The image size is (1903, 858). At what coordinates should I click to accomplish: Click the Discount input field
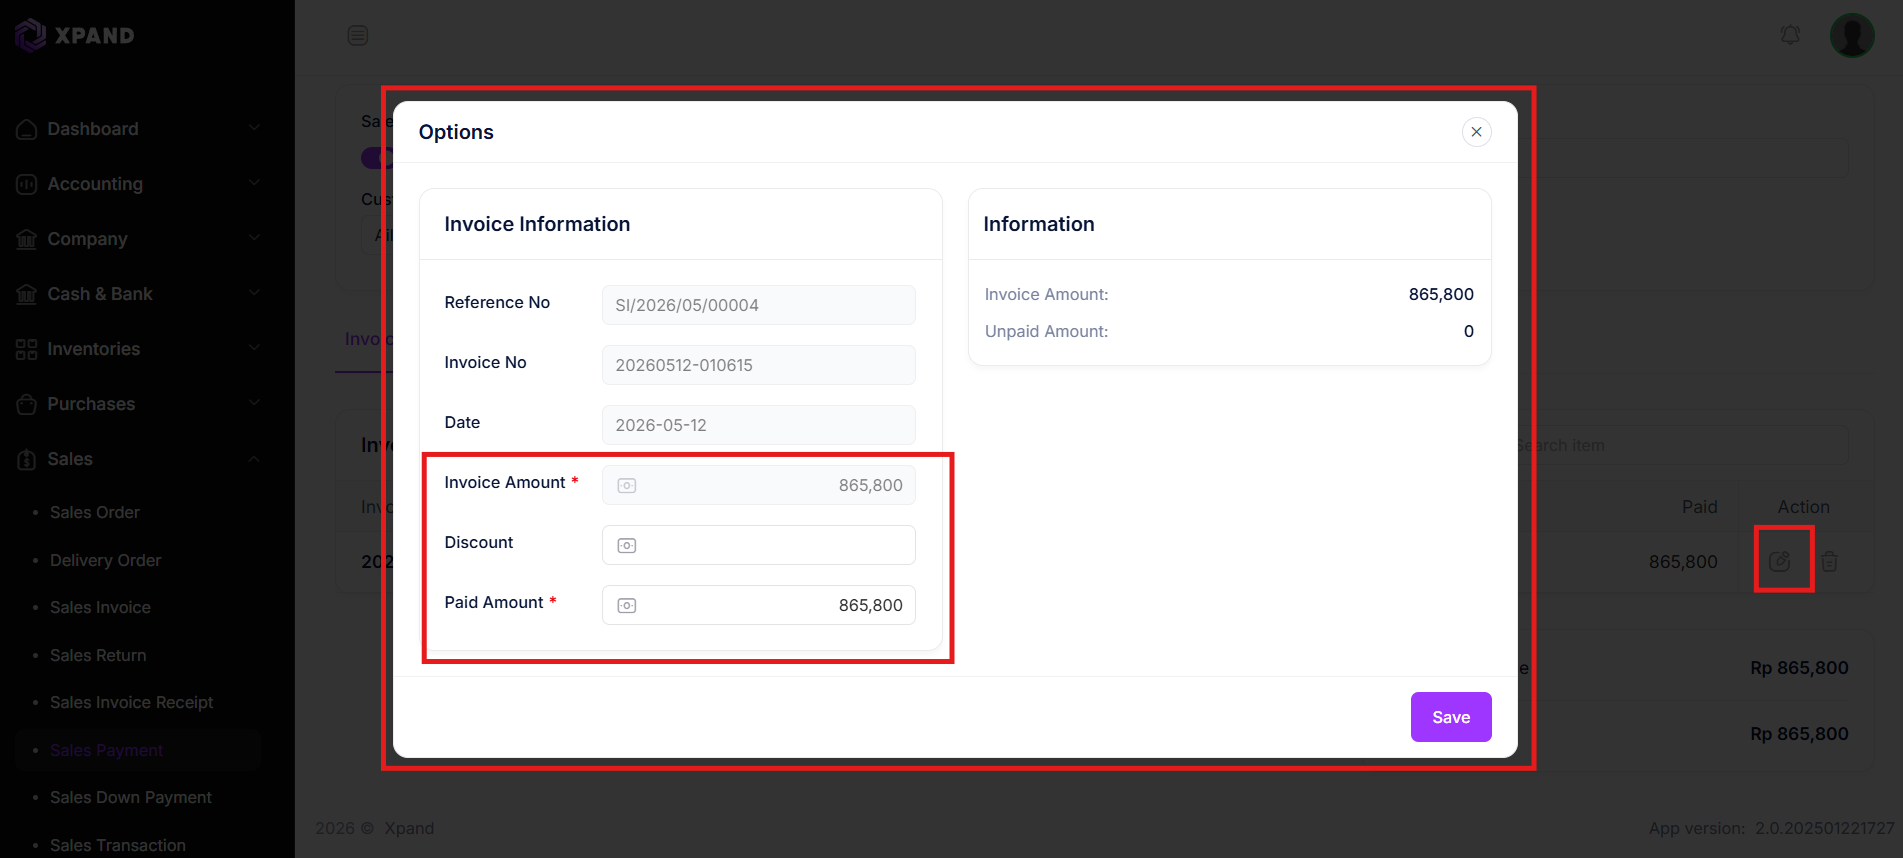(759, 545)
